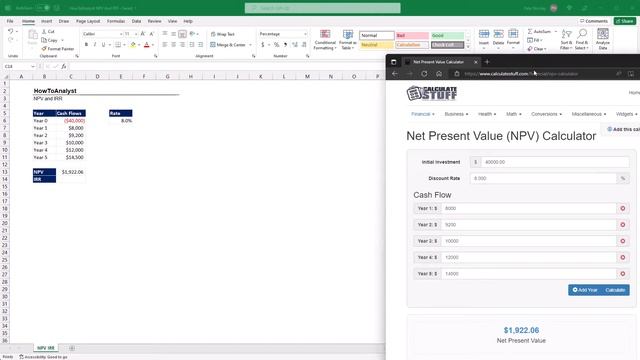Click the Share button

[624, 21]
